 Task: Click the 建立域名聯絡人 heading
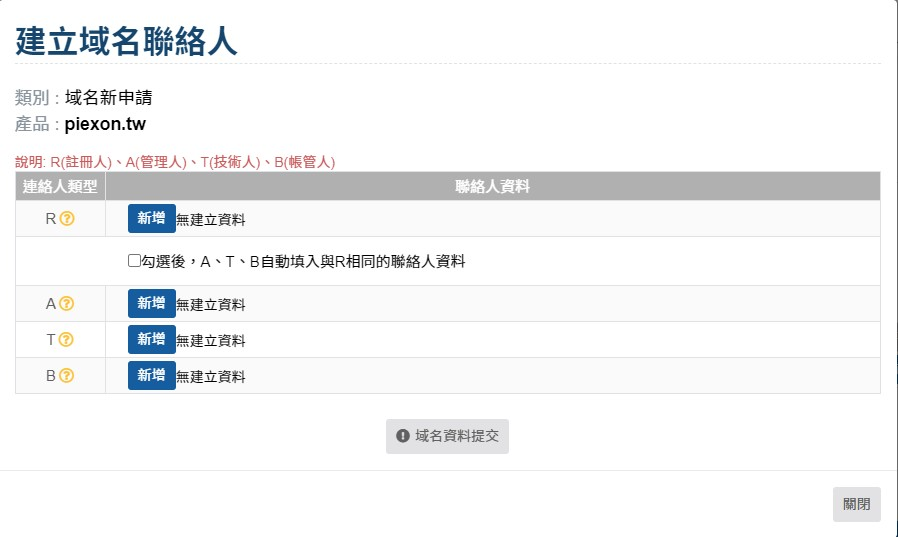pyautogui.click(x=126, y=41)
